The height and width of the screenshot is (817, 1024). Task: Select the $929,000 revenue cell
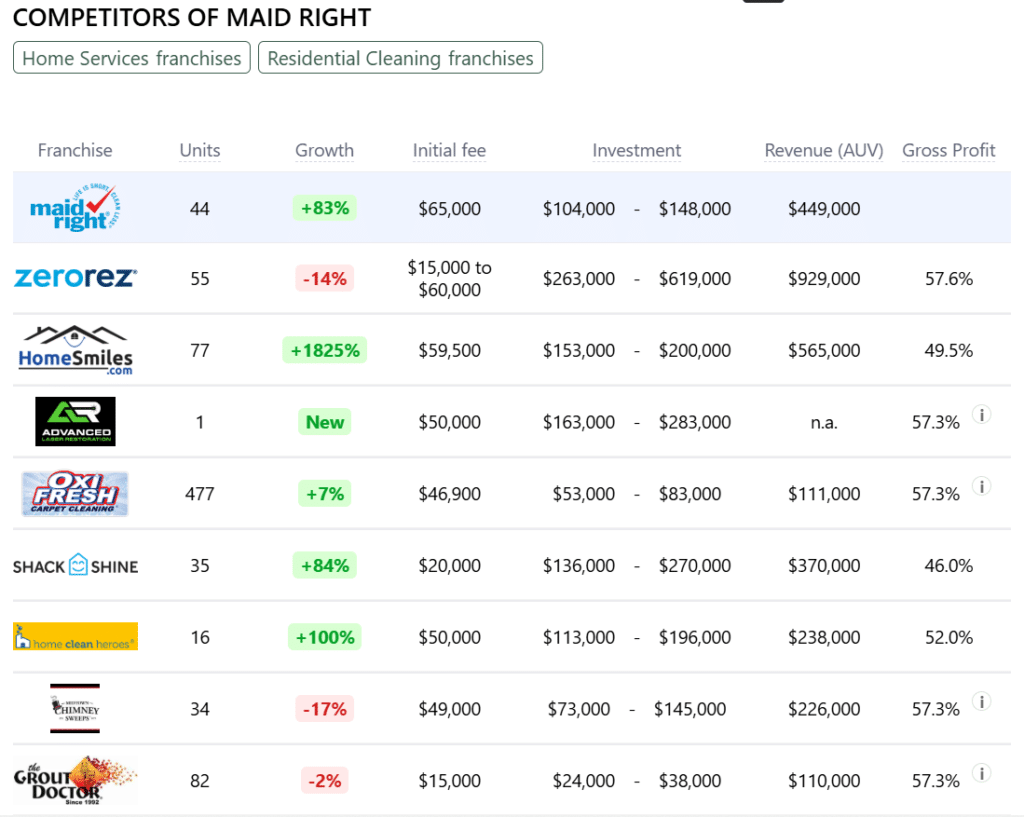[824, 279]
